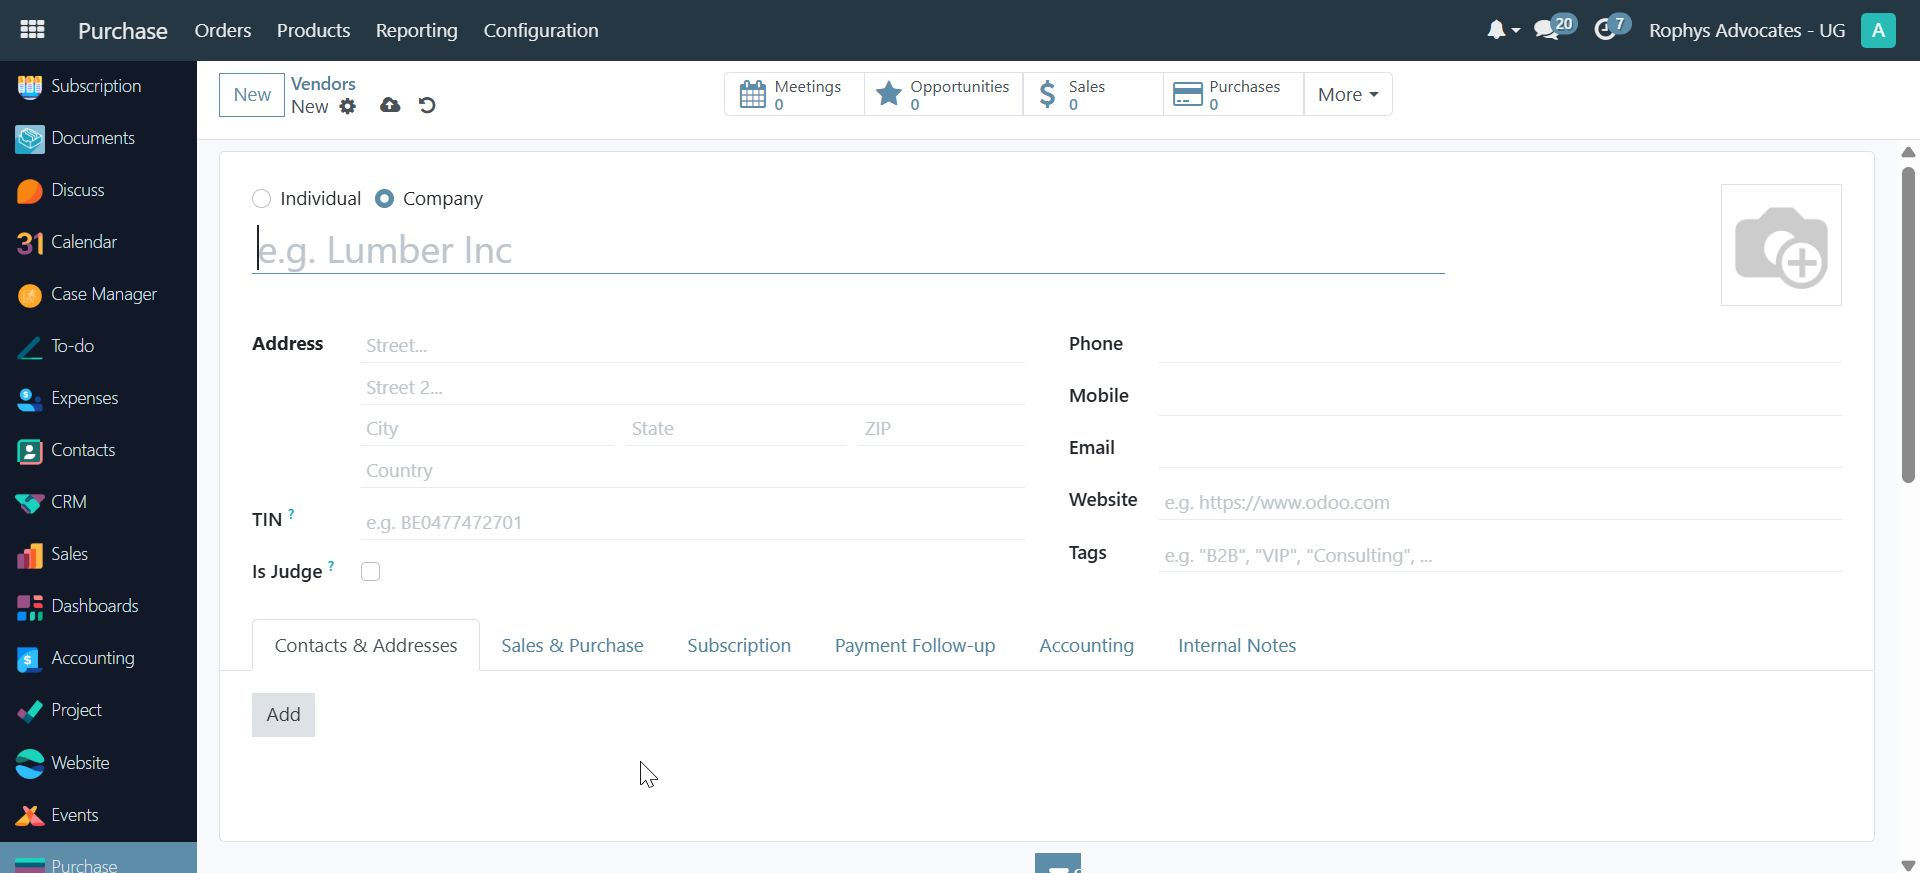Click the vertical scrollbar thumb

[1908, 325]
